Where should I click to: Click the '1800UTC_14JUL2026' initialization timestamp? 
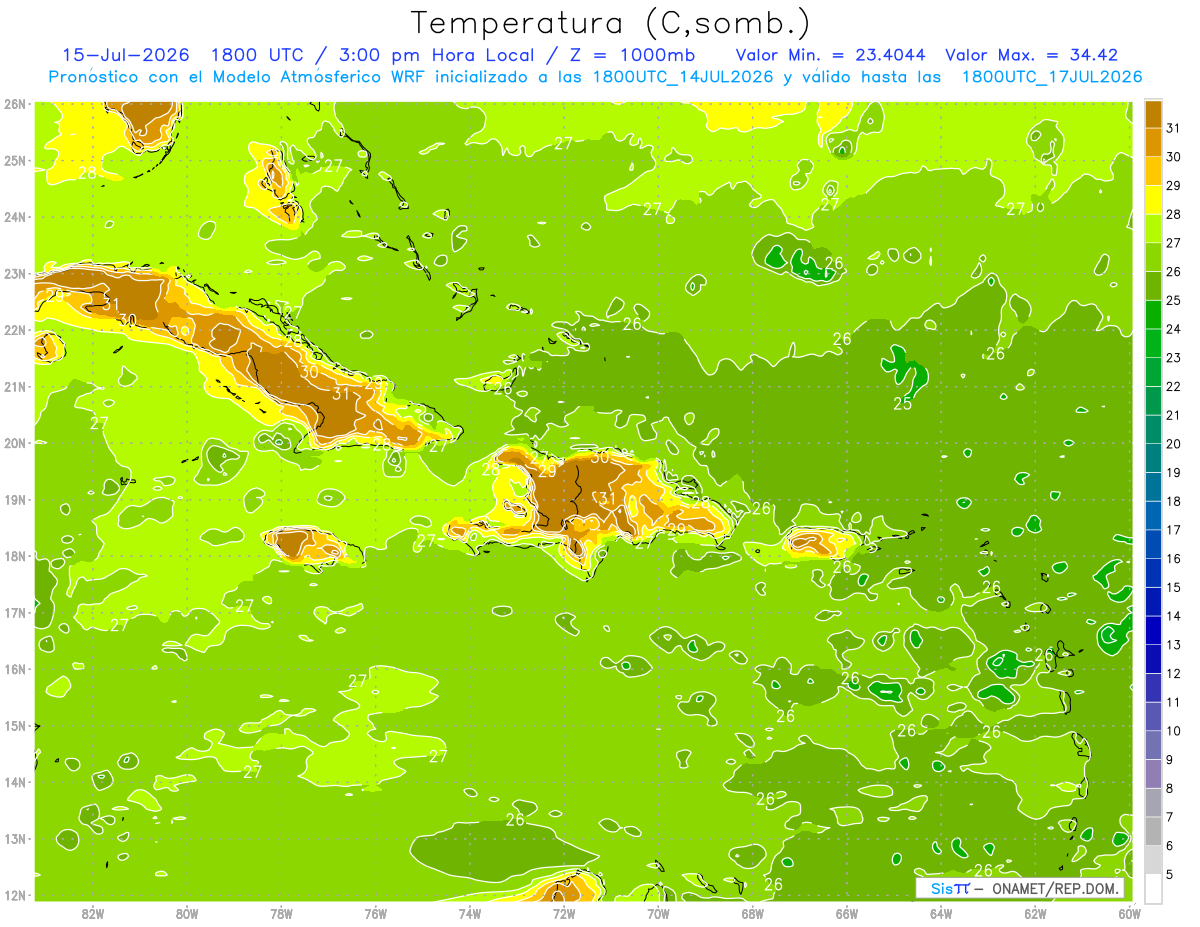tap(683, 77)
